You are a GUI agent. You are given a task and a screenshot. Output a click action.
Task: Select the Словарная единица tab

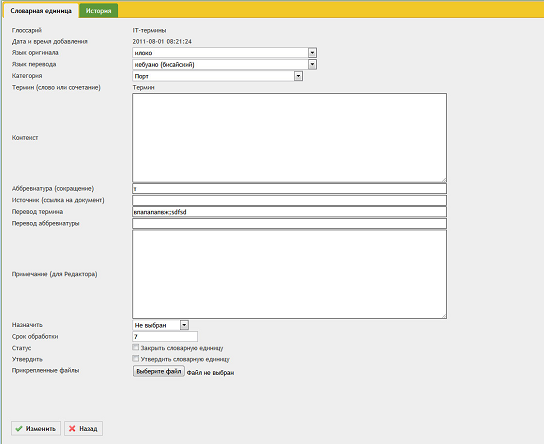pyautogui.click(x=41, y=11)
